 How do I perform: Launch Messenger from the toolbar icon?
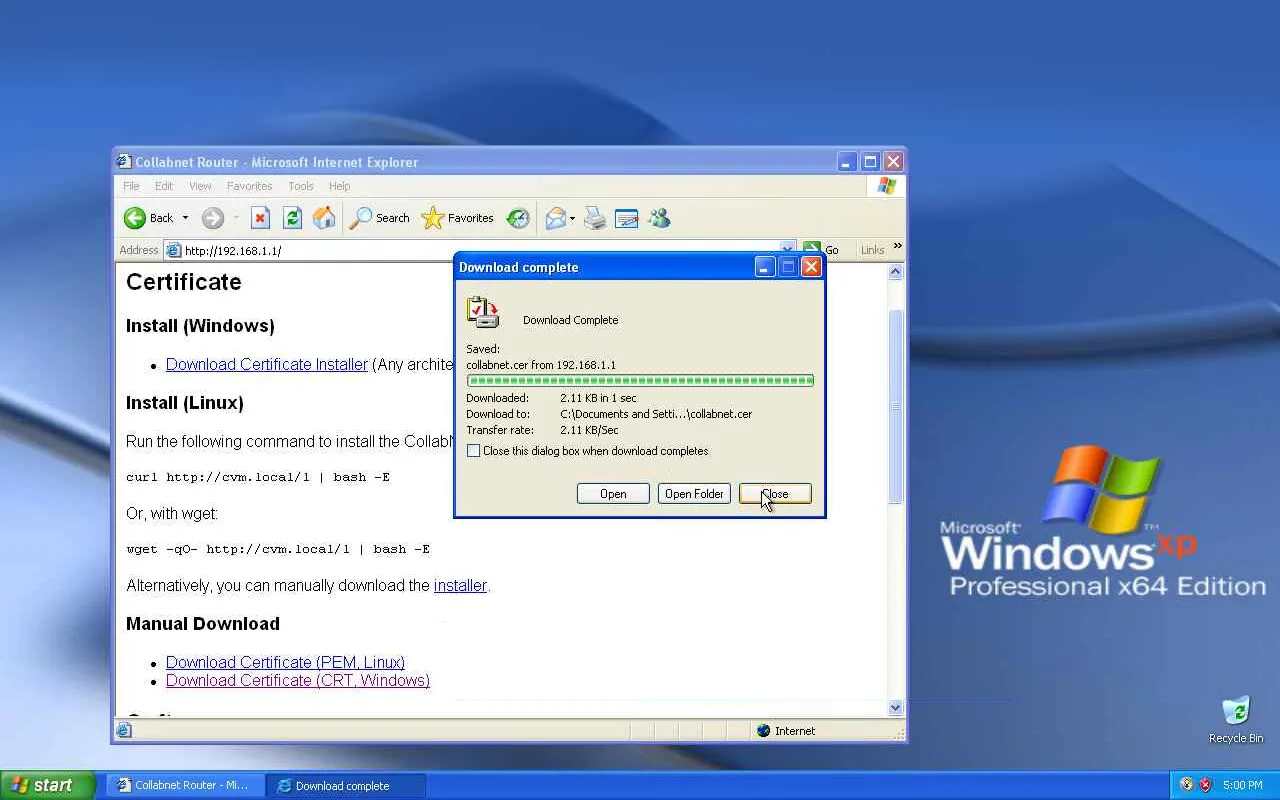659,218
